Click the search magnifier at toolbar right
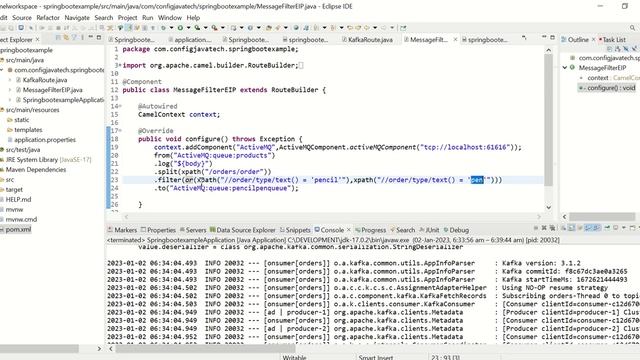 click(x=632, y=28)
